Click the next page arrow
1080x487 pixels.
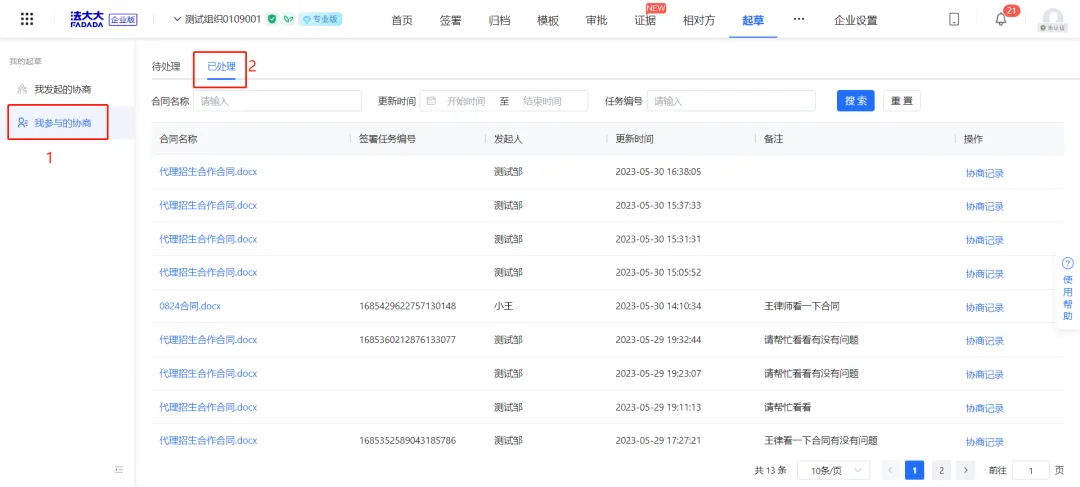(x=965, y=470)
